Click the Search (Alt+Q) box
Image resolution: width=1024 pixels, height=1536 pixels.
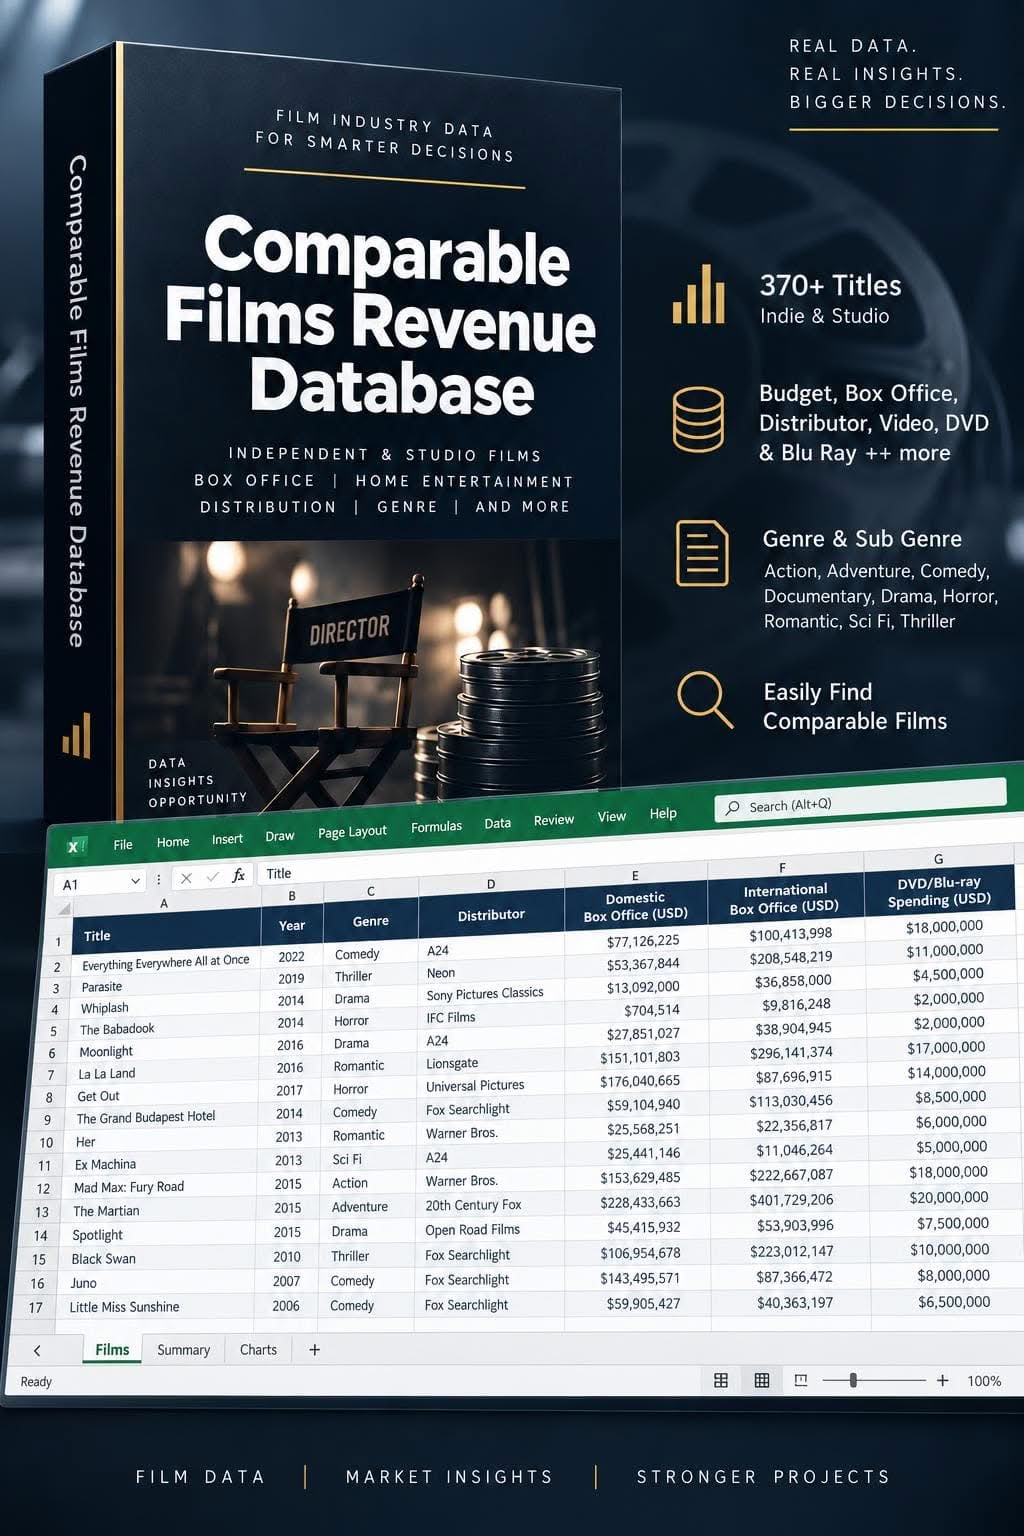[860, 802]
